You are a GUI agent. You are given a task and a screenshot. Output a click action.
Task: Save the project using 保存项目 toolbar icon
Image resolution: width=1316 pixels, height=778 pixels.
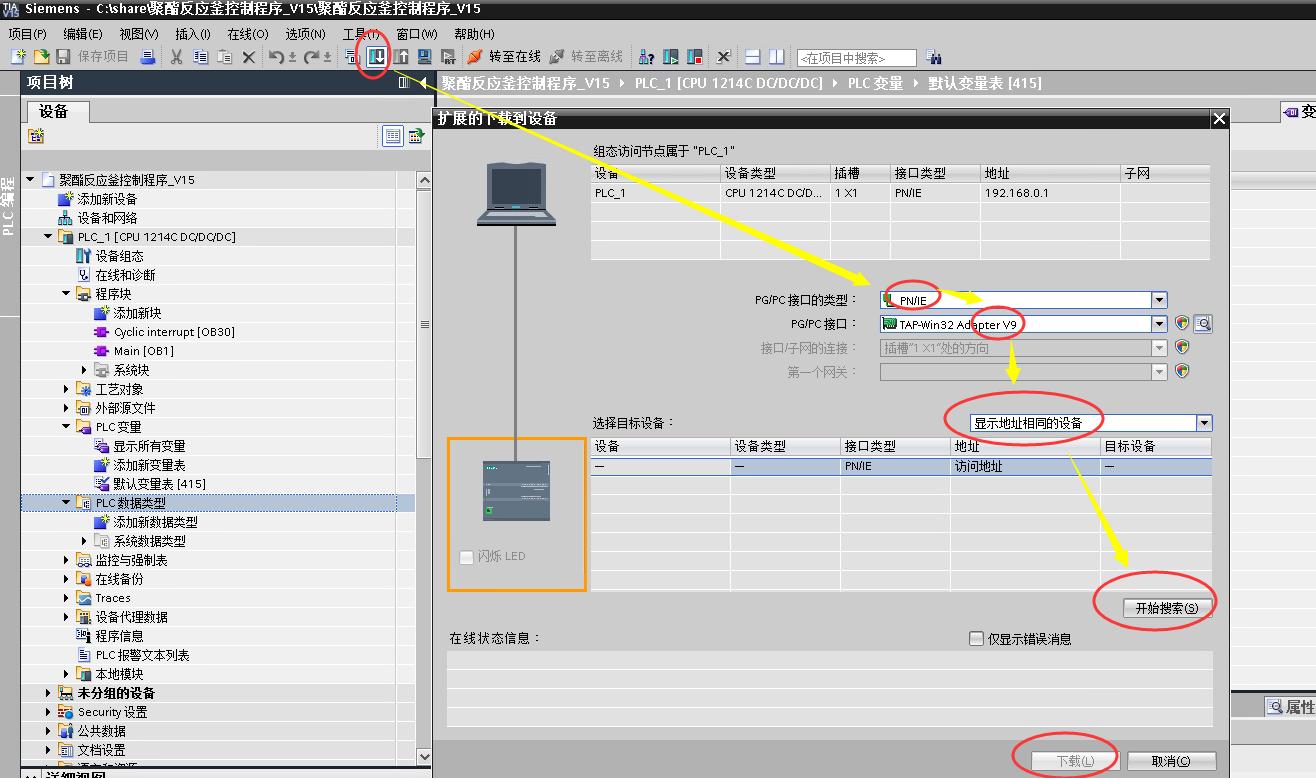coord(64,57)
